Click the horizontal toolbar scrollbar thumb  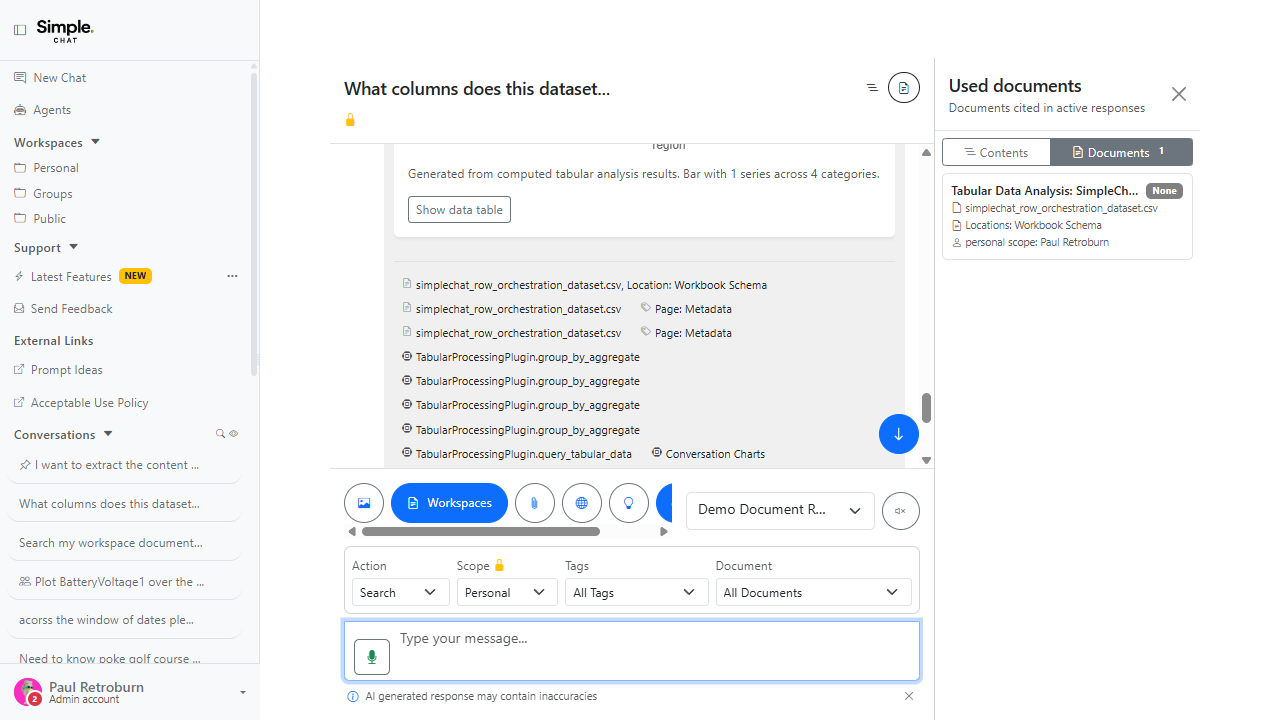[481, 532]
